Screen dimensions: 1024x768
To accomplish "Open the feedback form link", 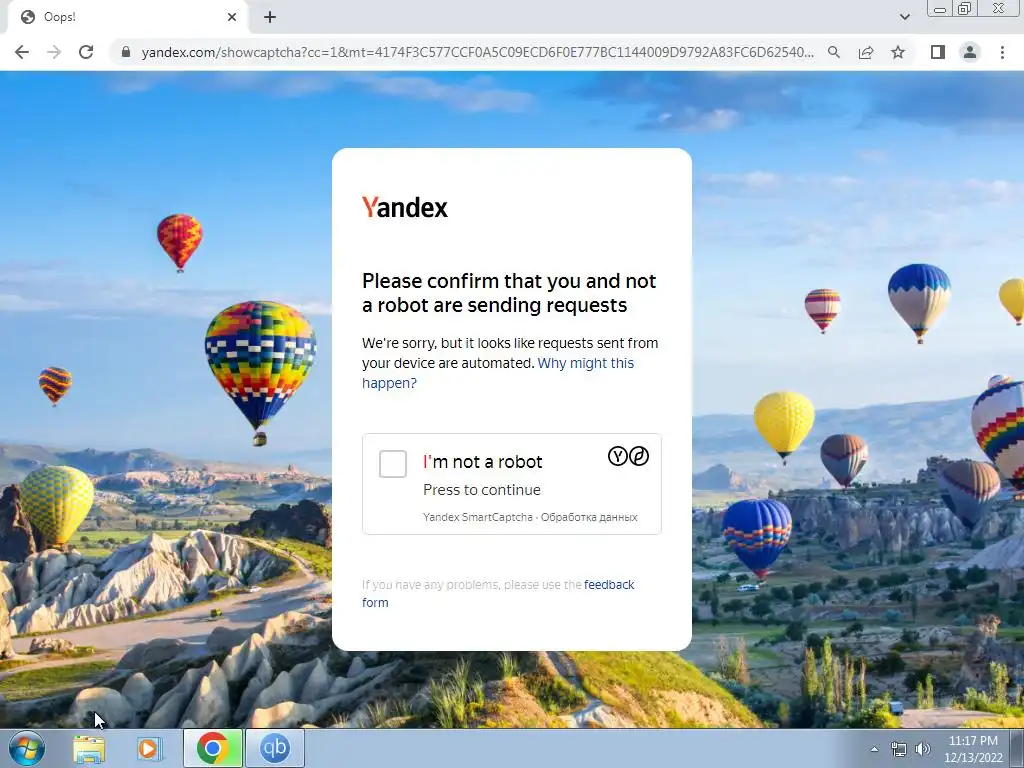I will pos(498,593).
